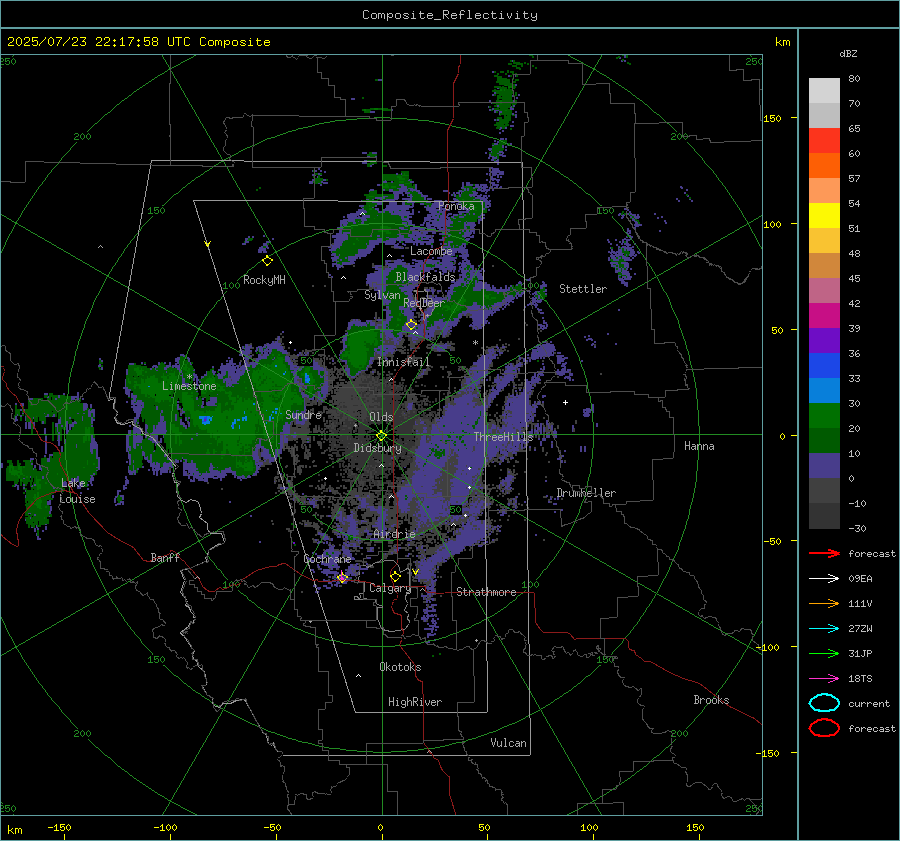Select the purple-blue swatch near 39 dBZ

click(x=824, y=340)
